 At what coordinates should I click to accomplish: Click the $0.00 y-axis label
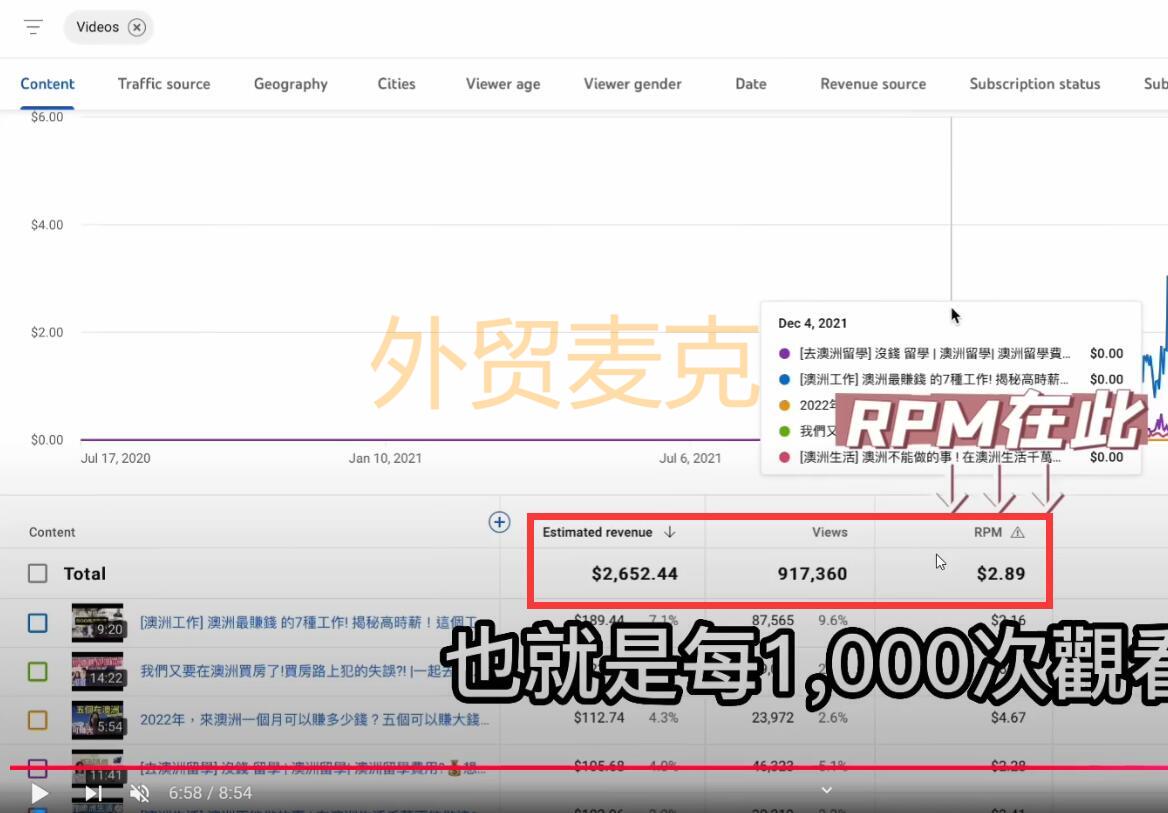(x=47, y=440)
